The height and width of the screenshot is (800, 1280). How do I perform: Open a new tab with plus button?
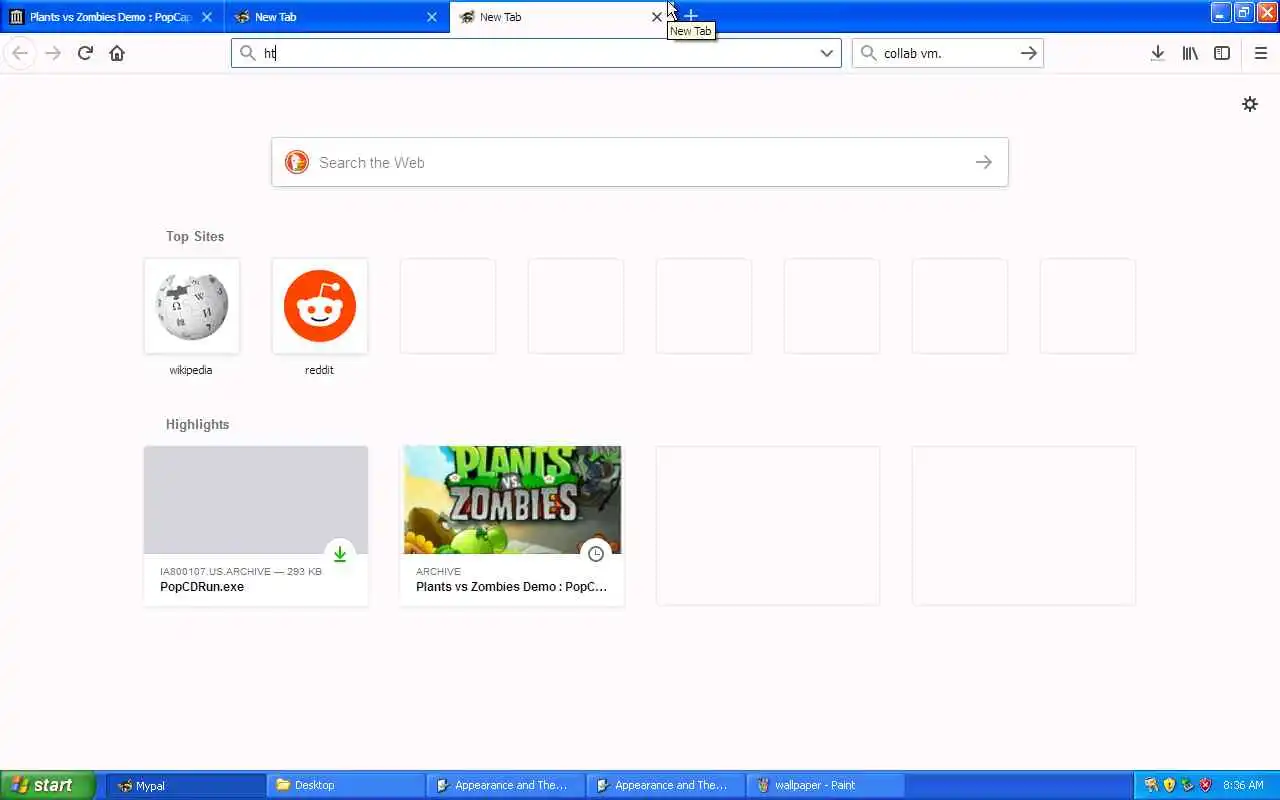coord(690,16)
